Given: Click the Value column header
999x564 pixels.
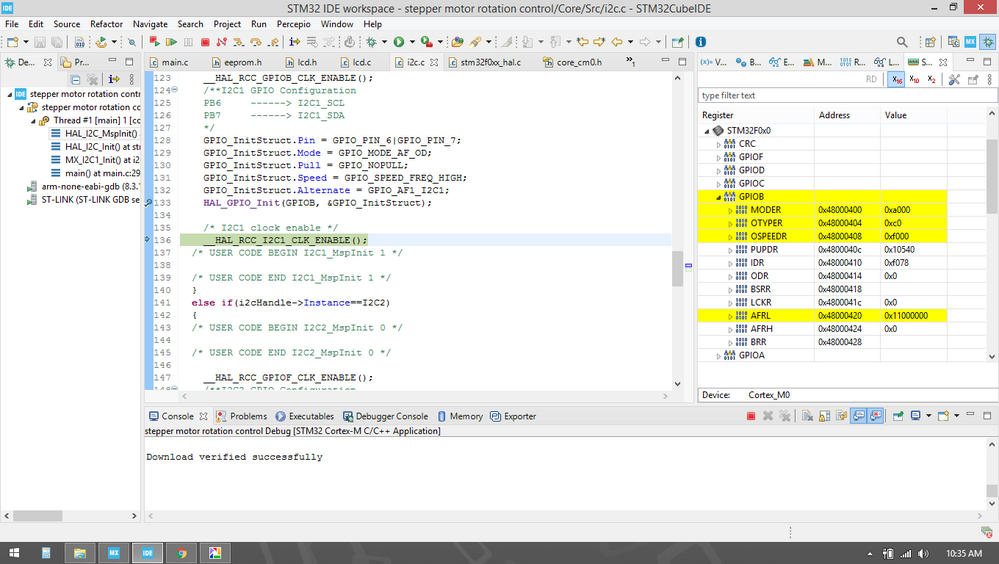Looking at the screenshot, I should click(x=895, y=115).
